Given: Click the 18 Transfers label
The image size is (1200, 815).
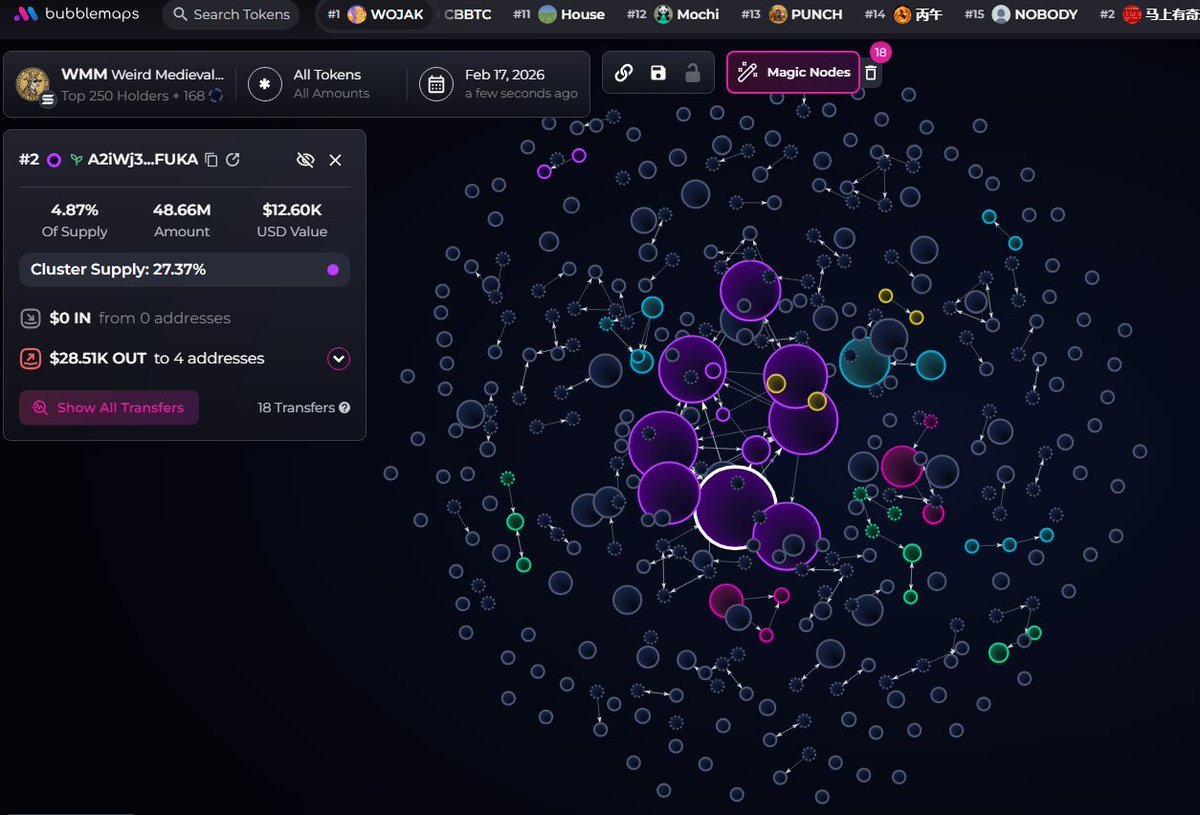Looking at the screenshot, I should (296, 408).
